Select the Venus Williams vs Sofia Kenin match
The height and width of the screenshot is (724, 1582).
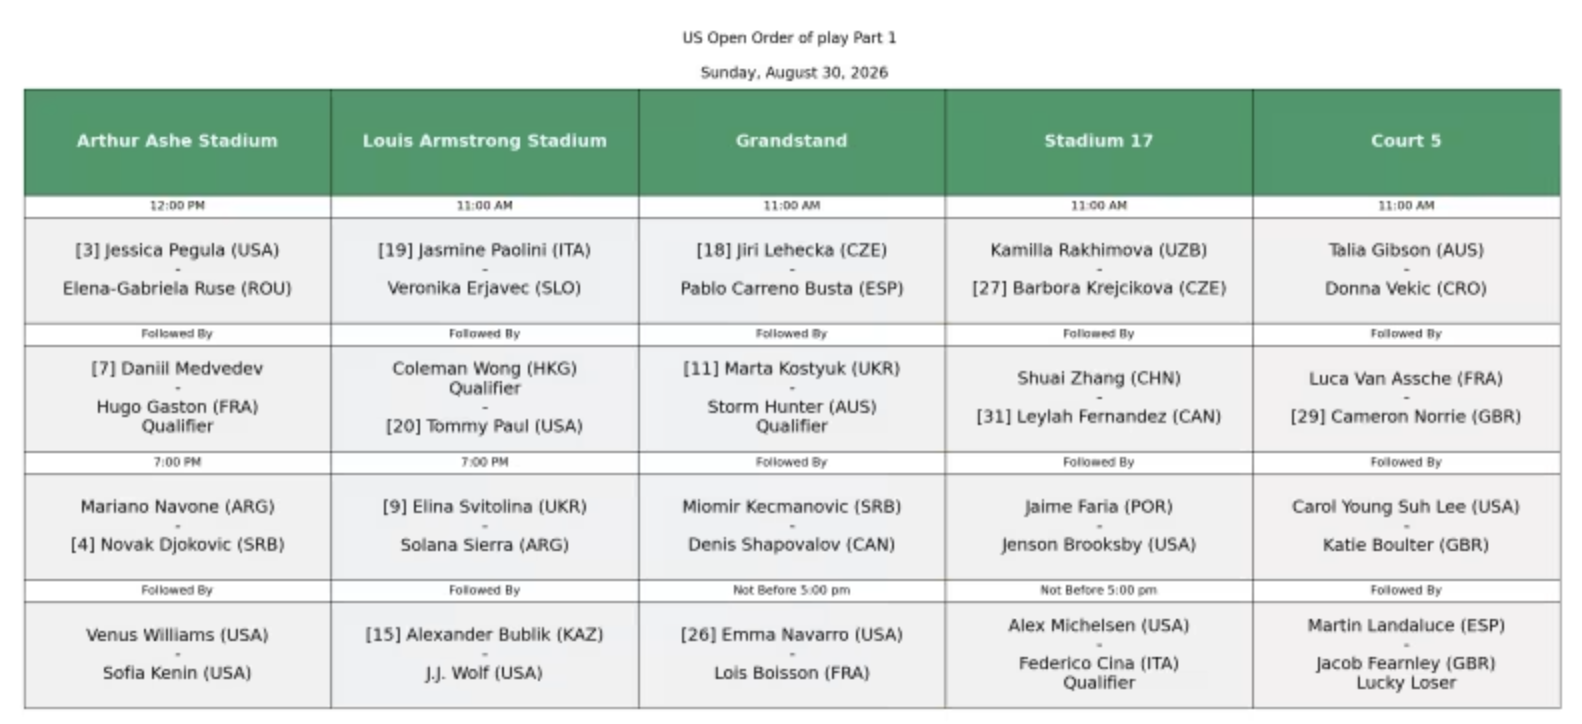[x=177, y=654]
